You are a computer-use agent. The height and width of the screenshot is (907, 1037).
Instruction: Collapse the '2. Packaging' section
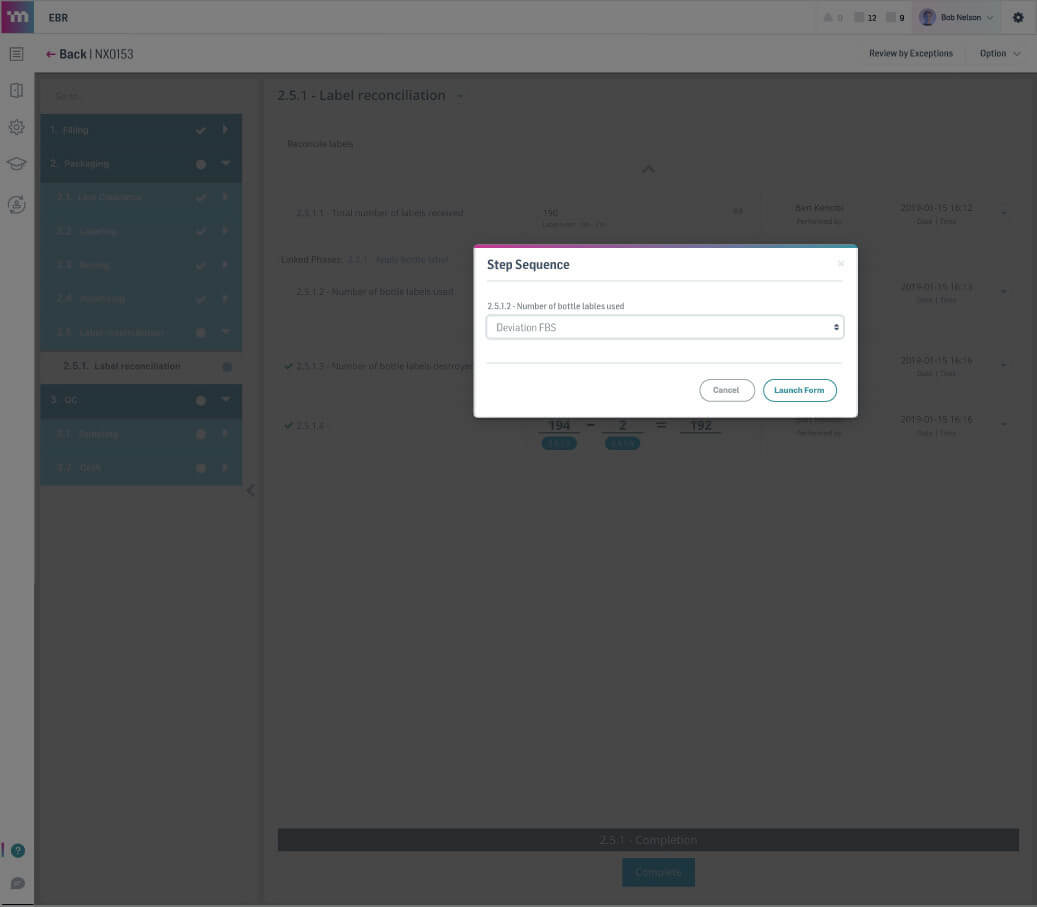click(x=225, y=163)
